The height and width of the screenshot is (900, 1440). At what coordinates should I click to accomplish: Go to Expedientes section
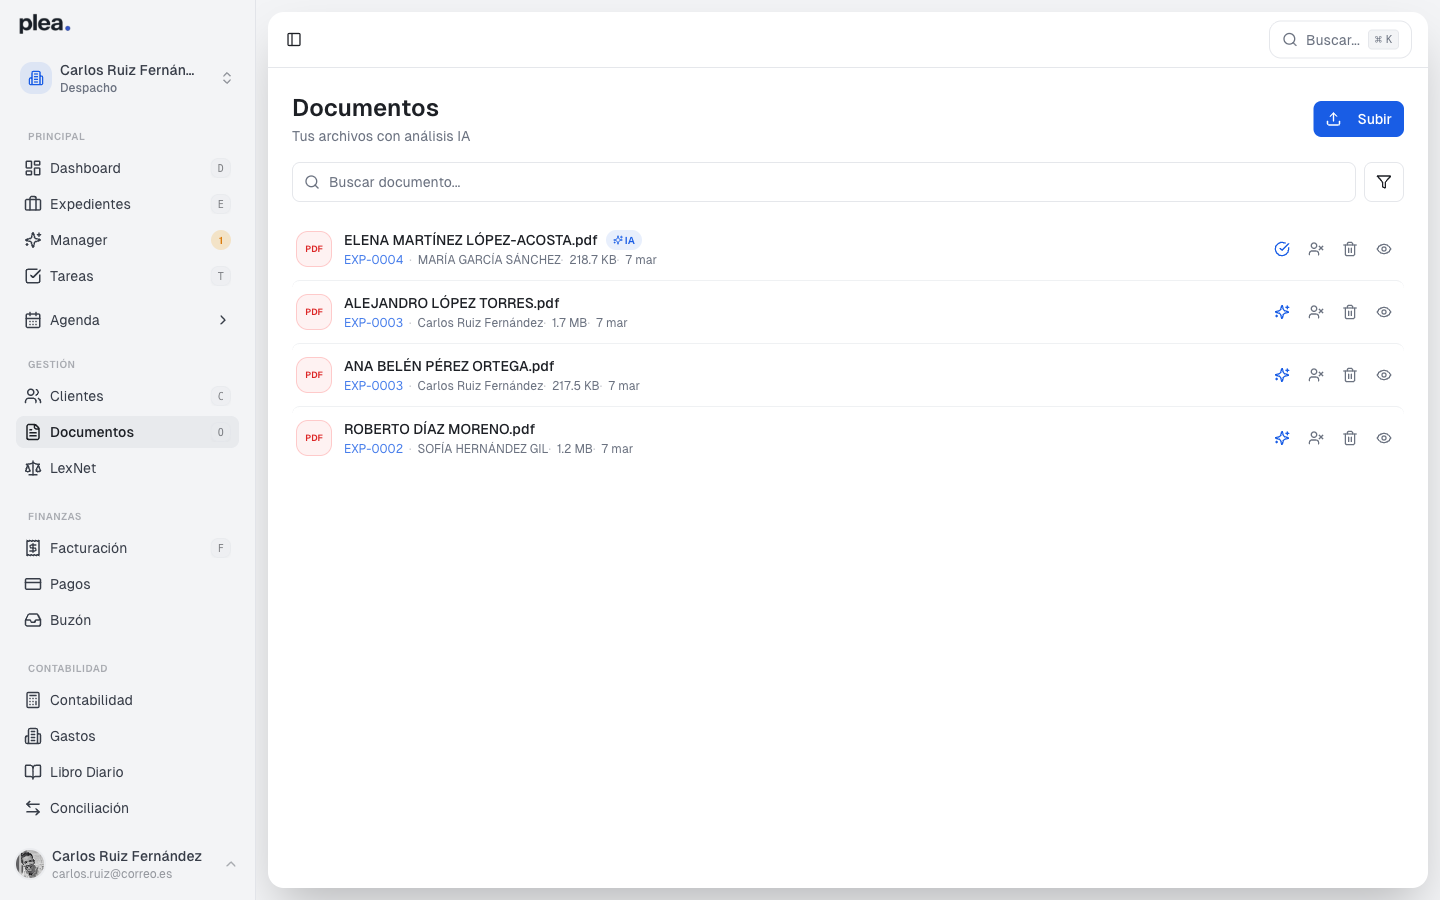tap(128, 204)
